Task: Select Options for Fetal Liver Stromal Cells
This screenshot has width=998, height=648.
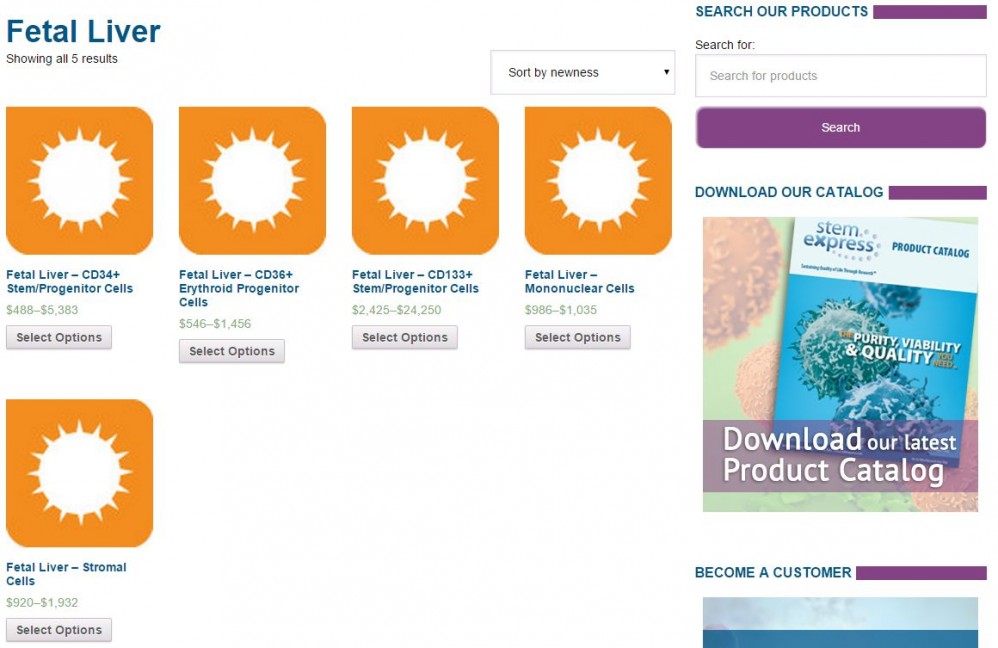Action: tap(59, 631)
